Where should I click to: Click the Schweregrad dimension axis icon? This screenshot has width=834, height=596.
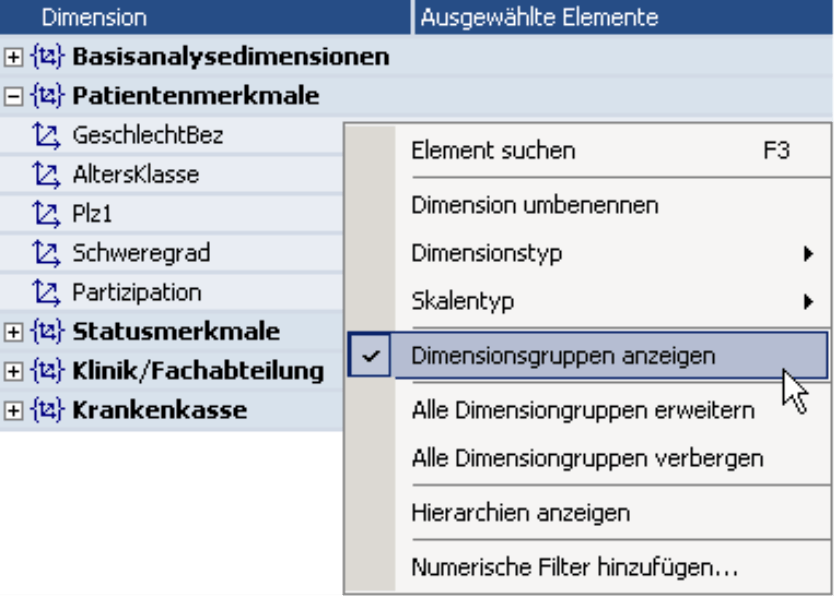pyautogui.click(x=46, y=253)
